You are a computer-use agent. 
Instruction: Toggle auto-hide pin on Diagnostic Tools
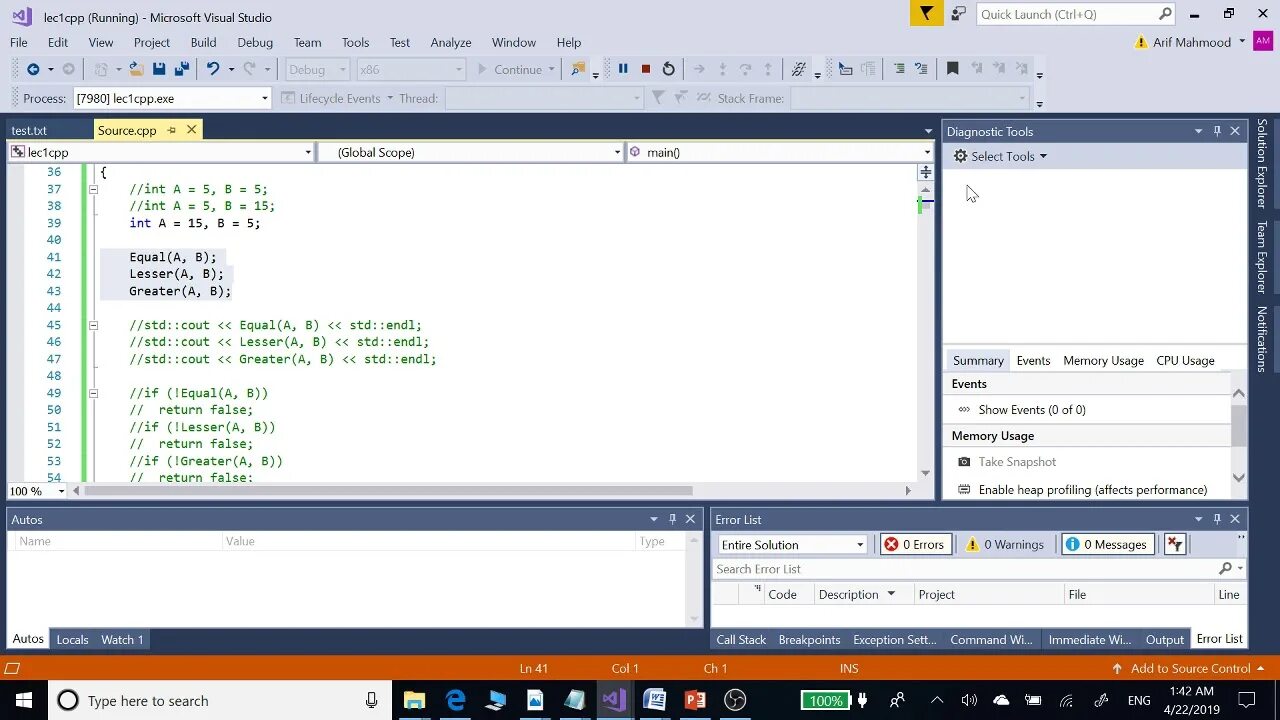1217,131
